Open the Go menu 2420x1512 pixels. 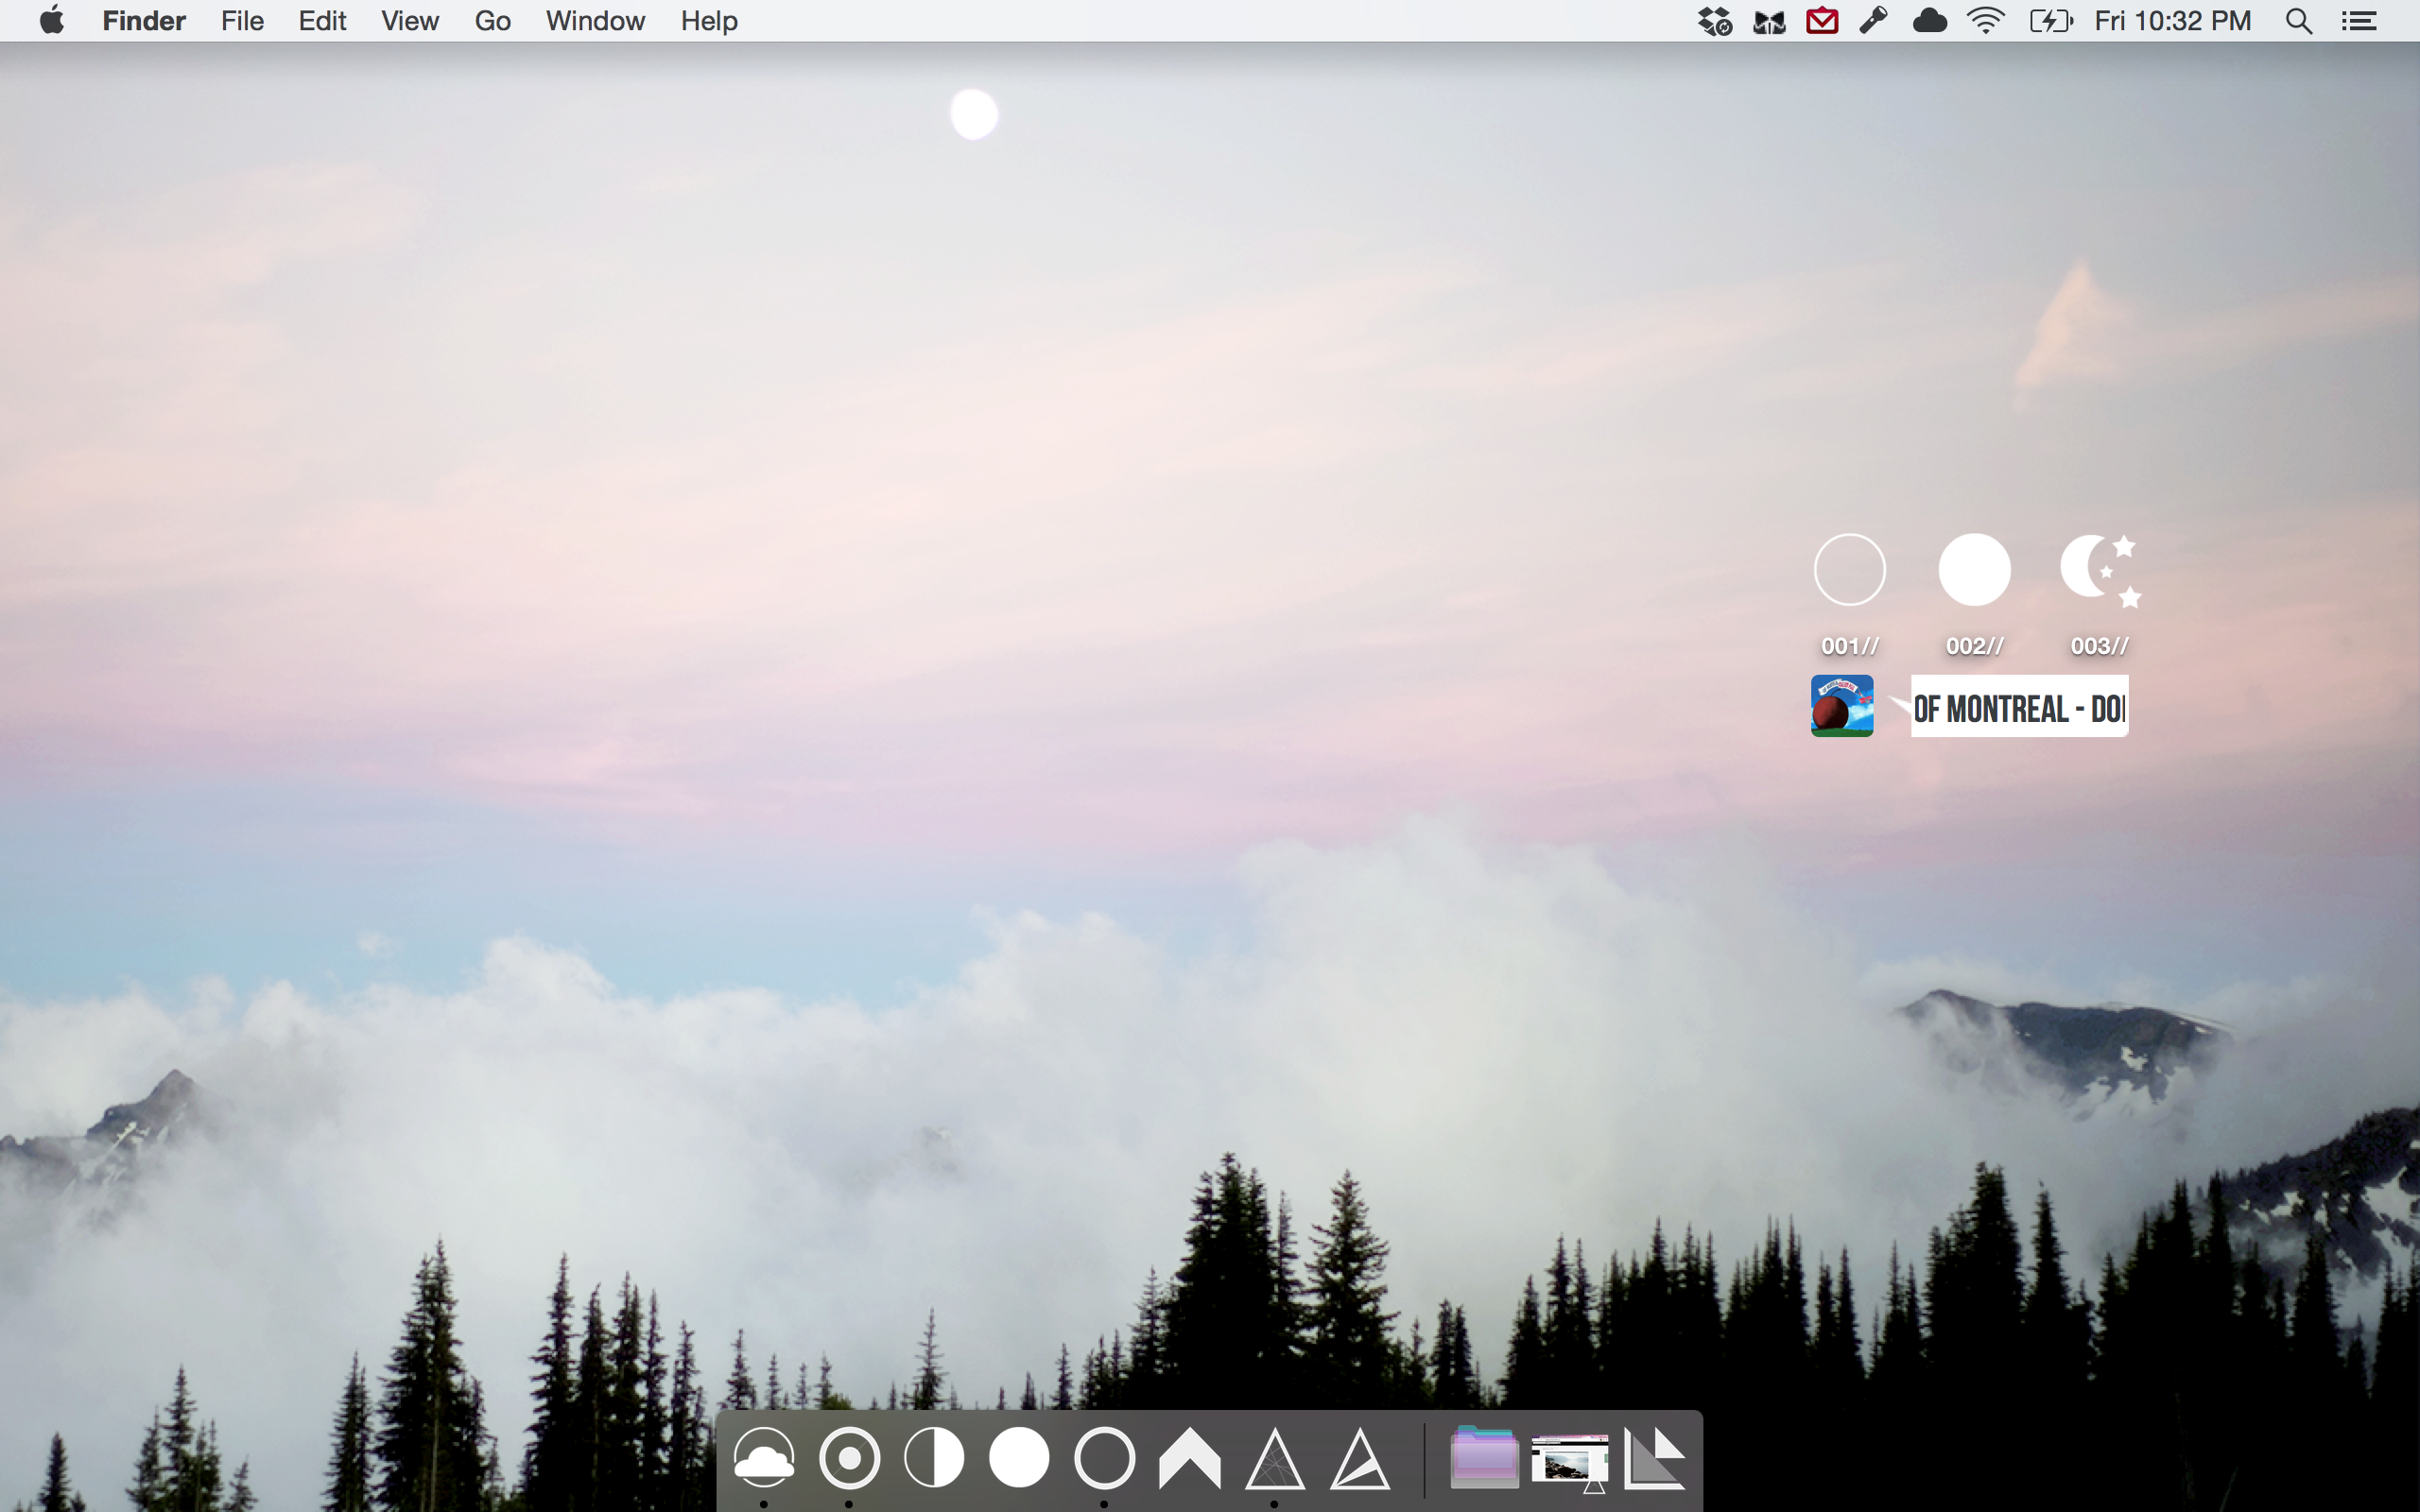[x=492, y=21]
